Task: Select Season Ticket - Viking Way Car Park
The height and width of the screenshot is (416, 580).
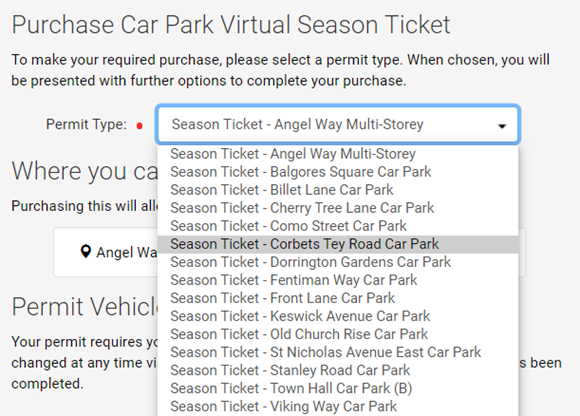Action: (x=338, y=407)
